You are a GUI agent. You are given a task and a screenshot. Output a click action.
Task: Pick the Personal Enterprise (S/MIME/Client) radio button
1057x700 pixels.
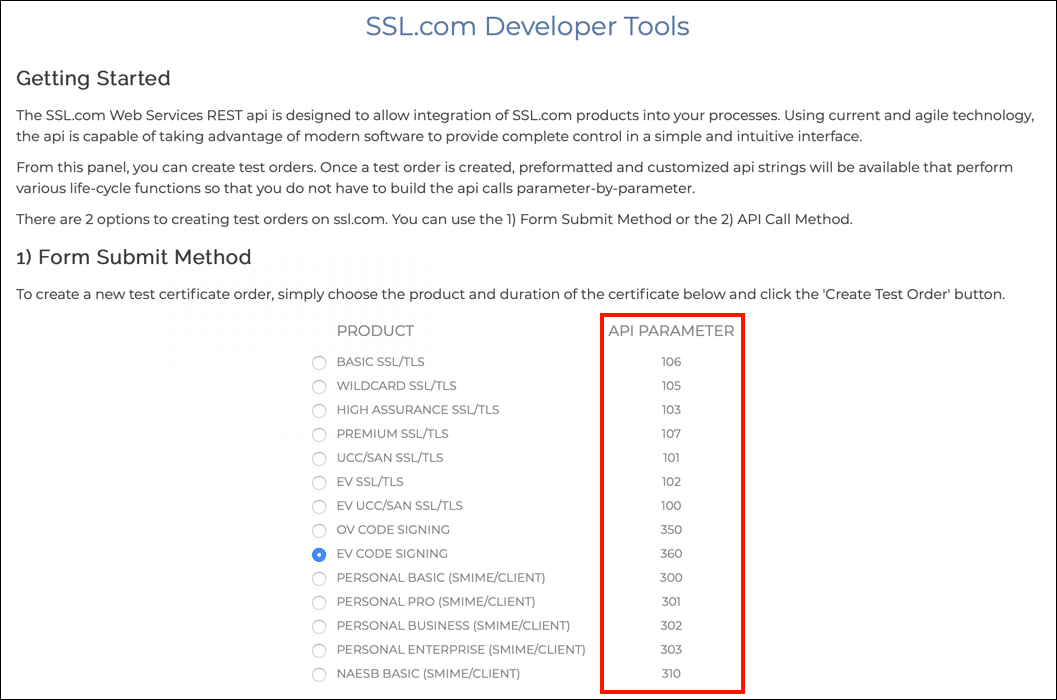click(319, 651)
